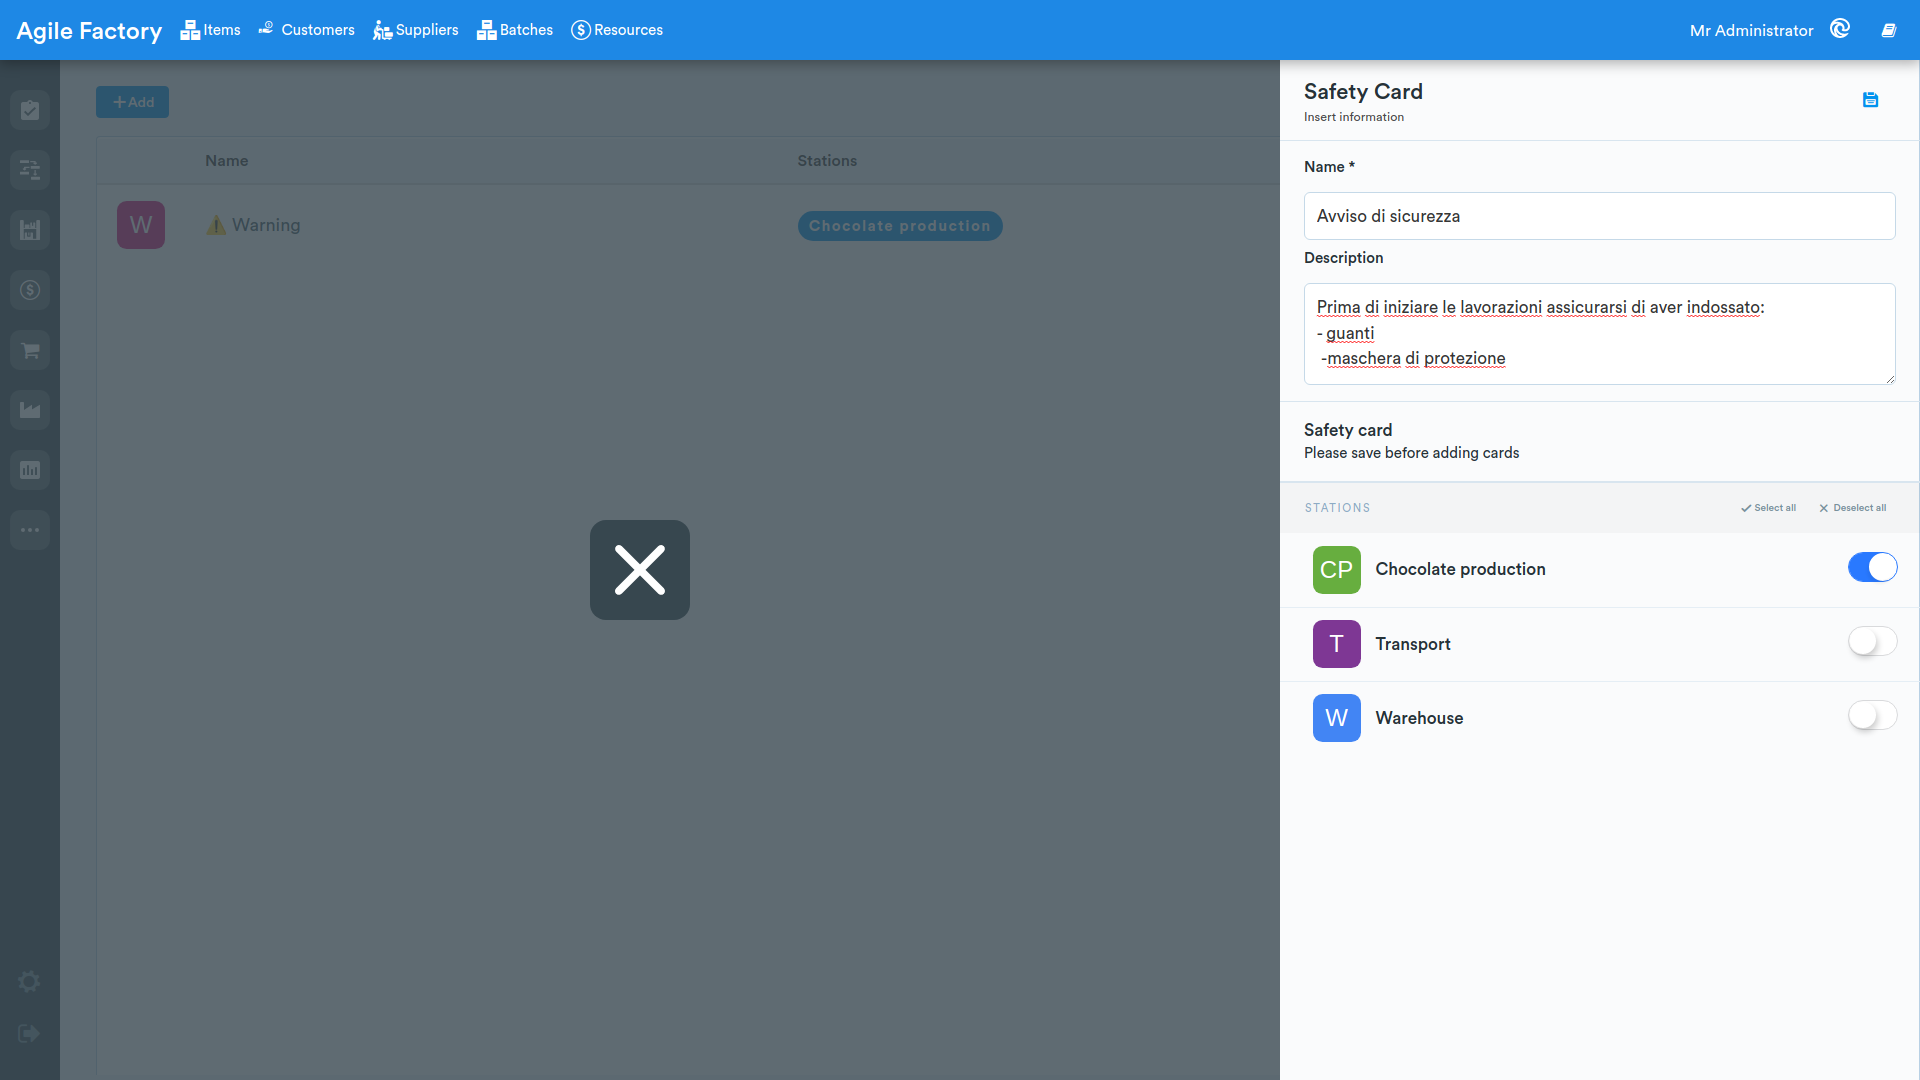Close the panel with the large X button
This screenshot has width=1920, height=1080.
point(640,570)
